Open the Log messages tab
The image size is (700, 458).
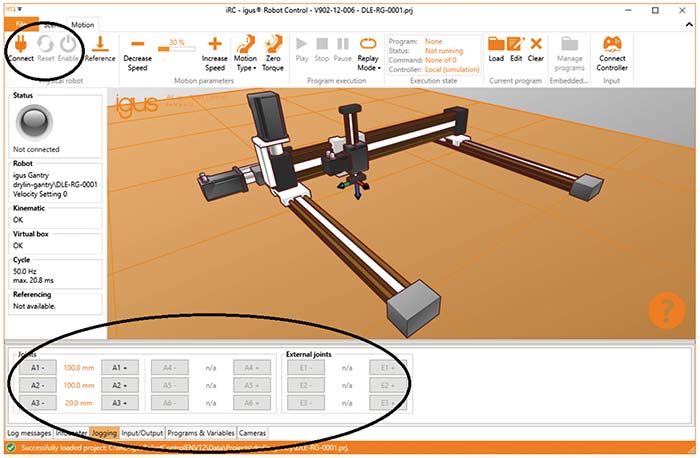(x=29, y=433)
